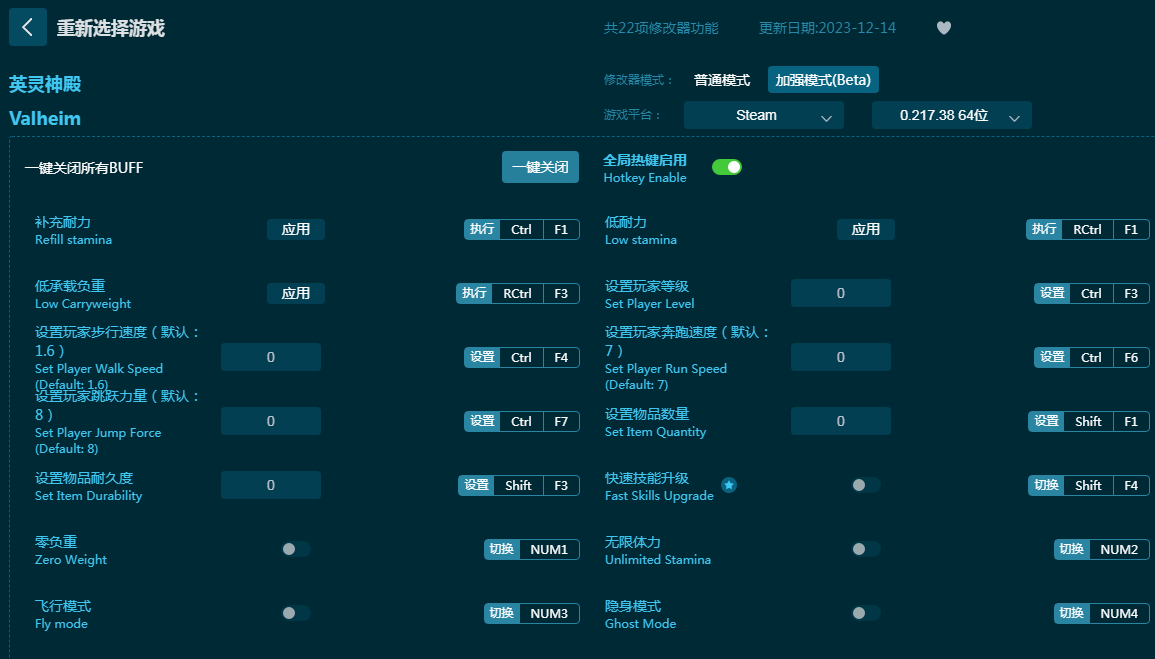This screenshot has width=1155, height=659.
Task: Click the 英灵神殿 game name
Action: click(45, 84)
